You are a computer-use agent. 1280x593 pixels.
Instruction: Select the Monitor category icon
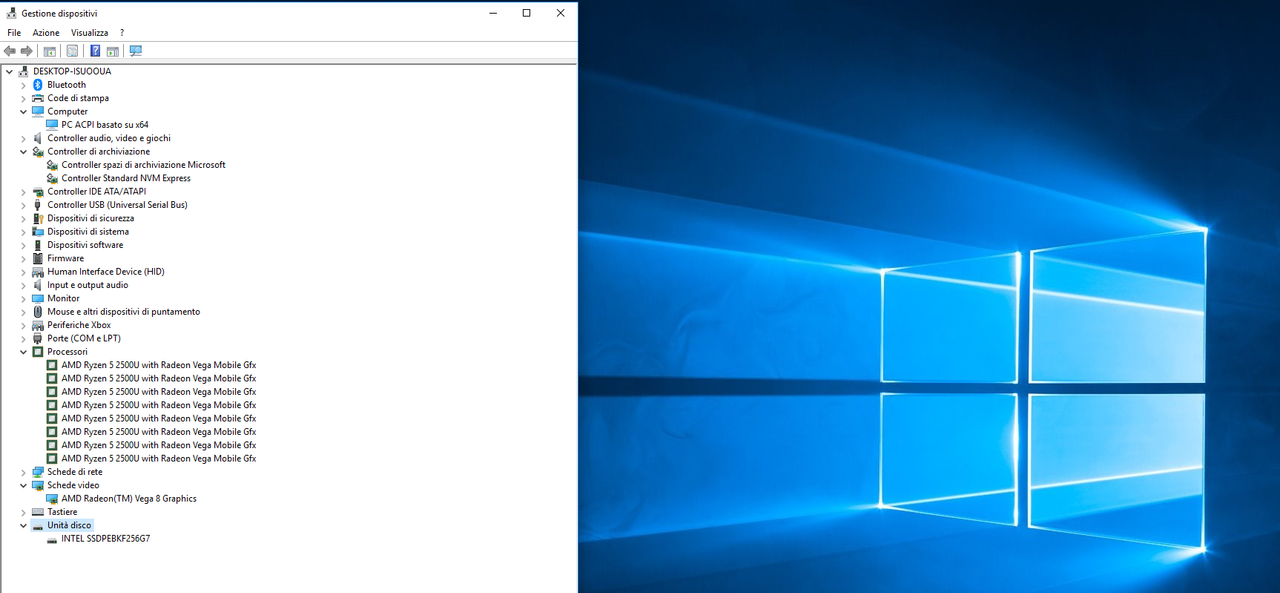point(38,298)
